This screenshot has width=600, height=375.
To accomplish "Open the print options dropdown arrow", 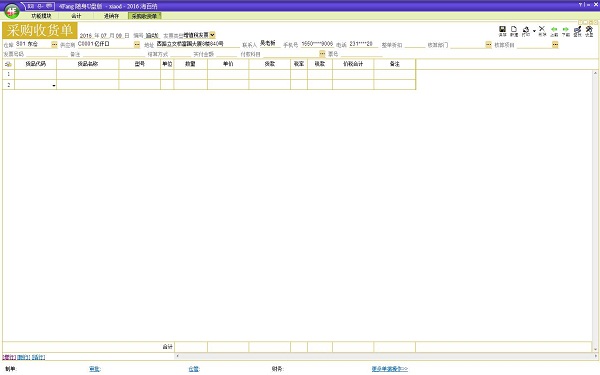I will click(534, 31).
